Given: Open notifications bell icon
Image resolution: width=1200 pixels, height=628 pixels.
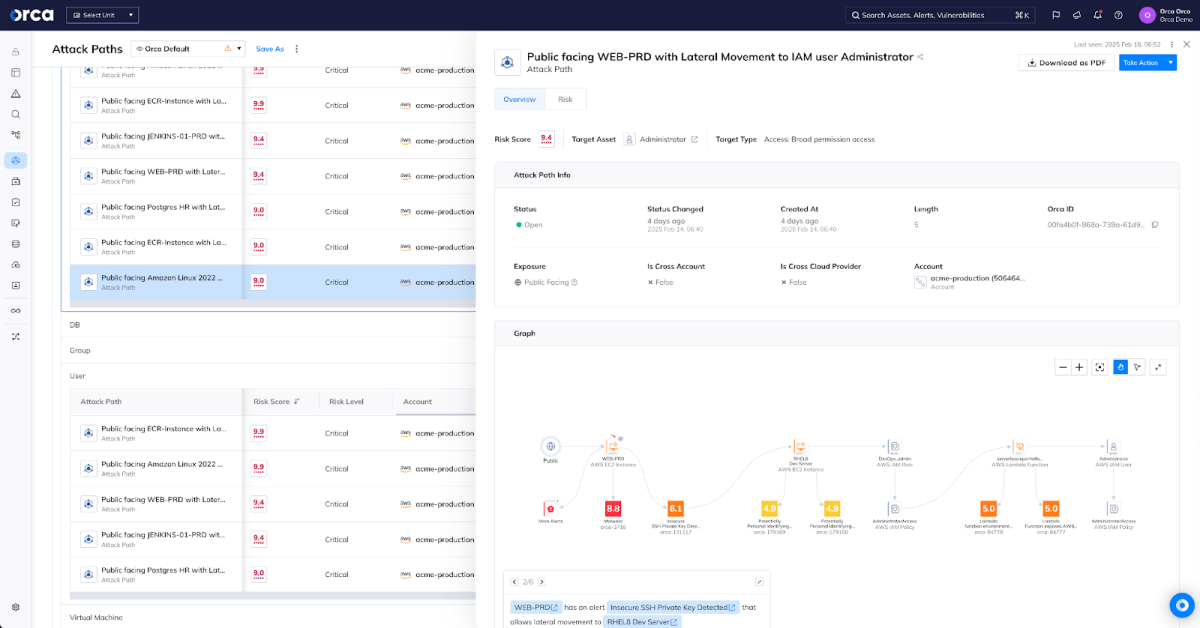Looking at the screenshot, I should [x=1098, y=15].
